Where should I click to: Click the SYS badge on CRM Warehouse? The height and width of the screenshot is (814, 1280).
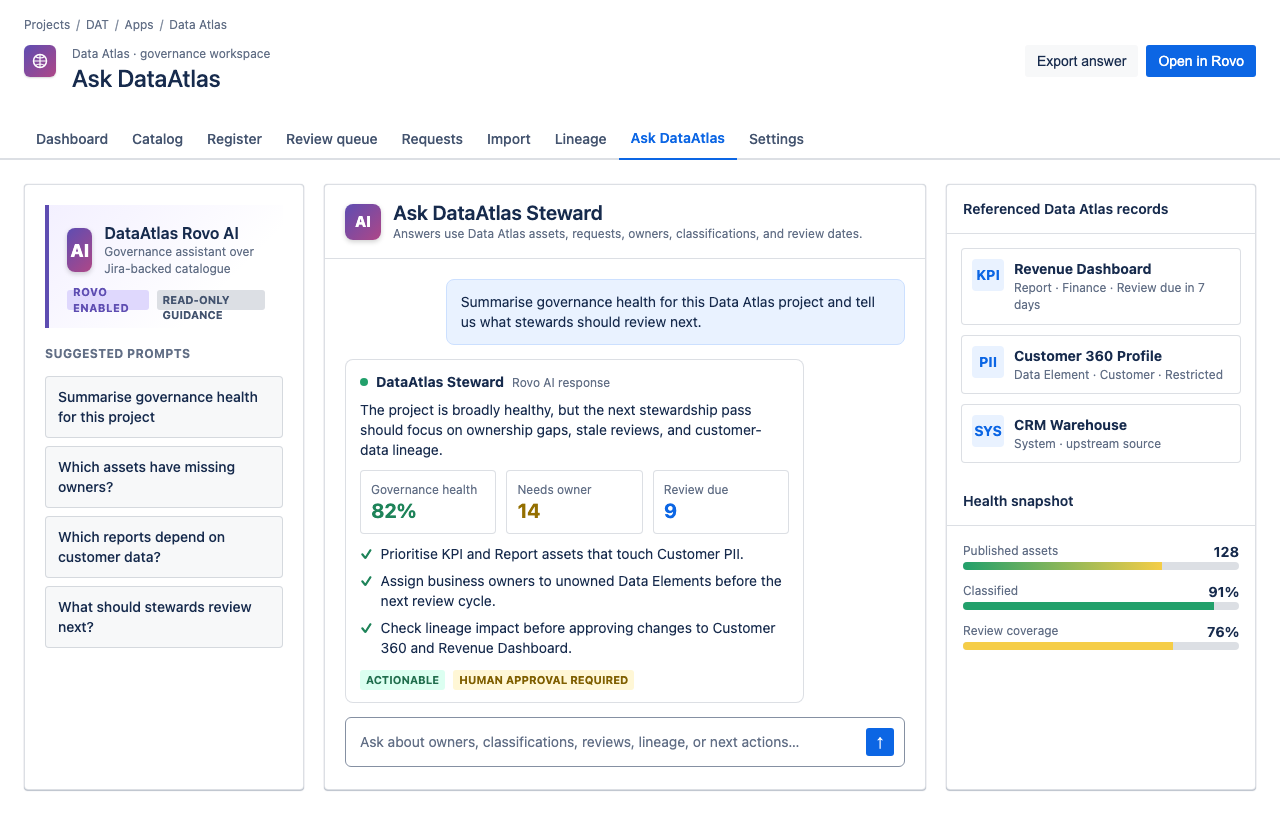pyautogui.click(x=988, y=431)
